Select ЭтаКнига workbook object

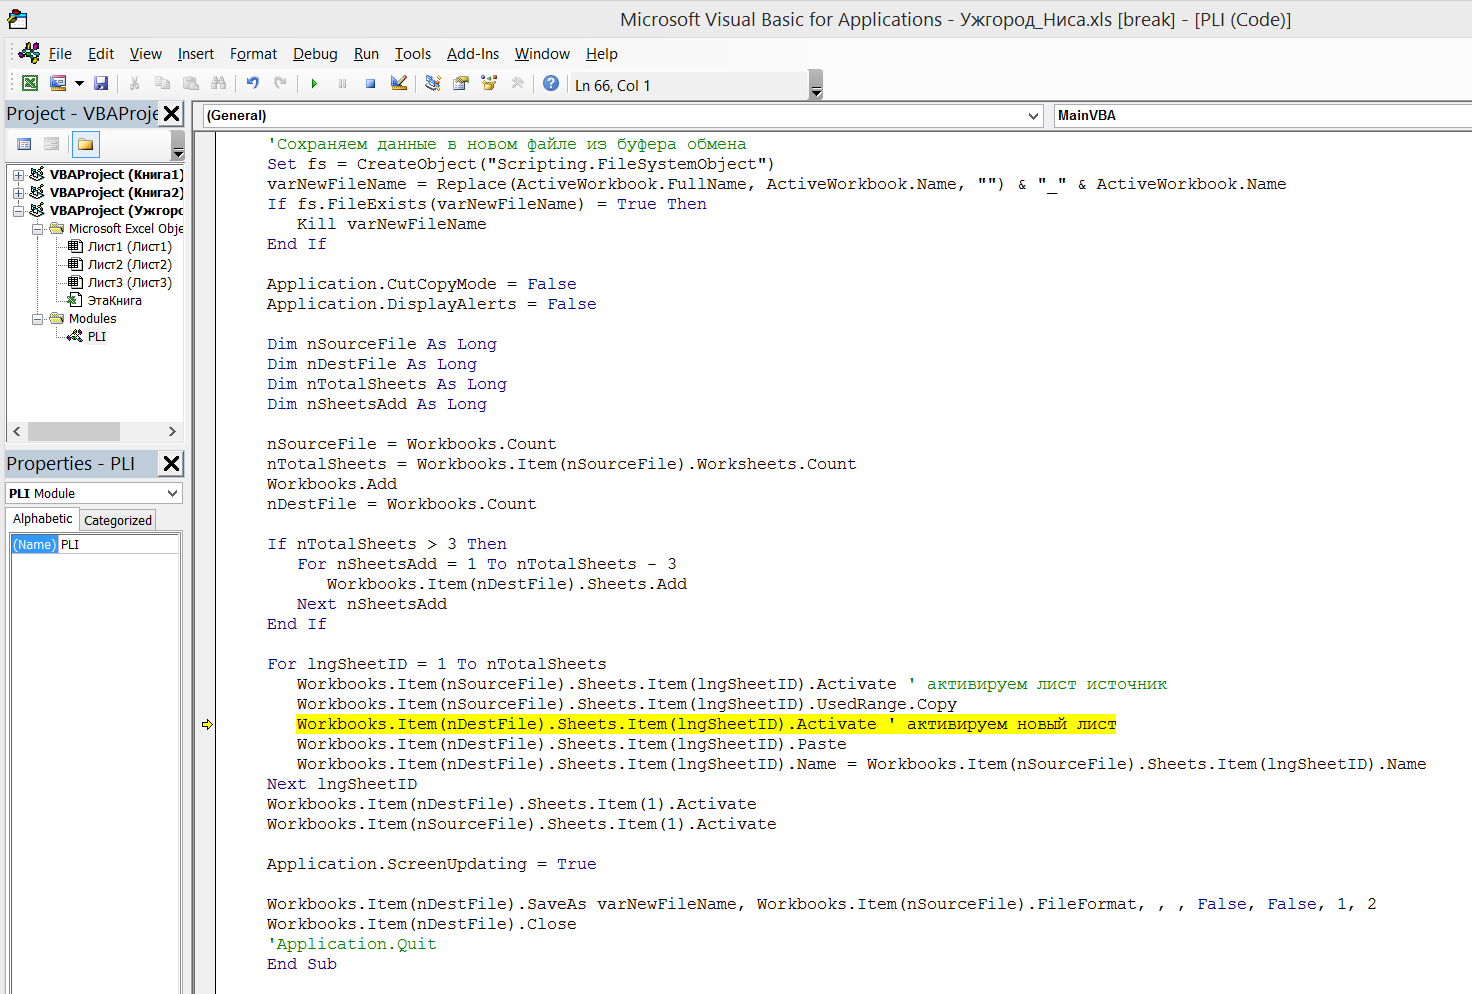pyautogui.click(x=114, y=301)
